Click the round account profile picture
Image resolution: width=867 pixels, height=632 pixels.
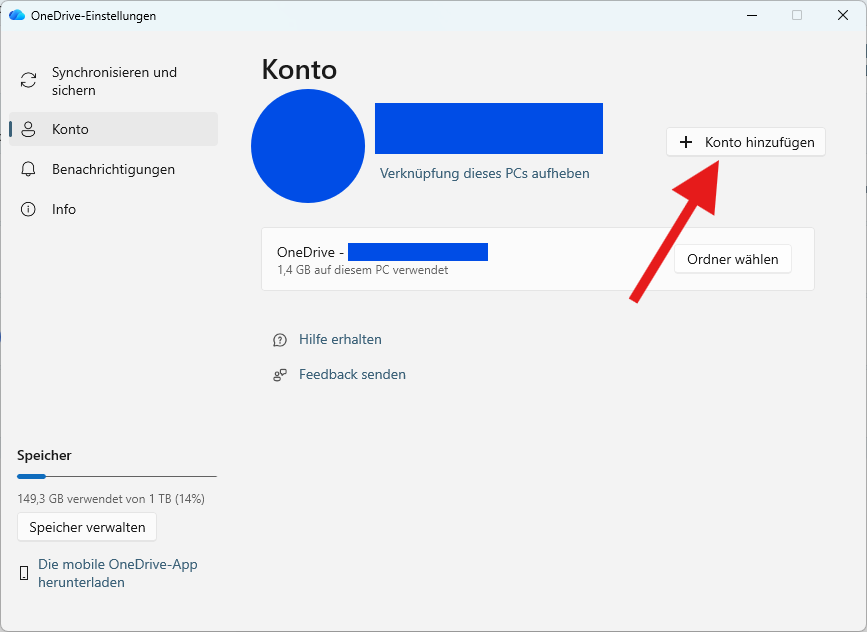coord(308,146)
